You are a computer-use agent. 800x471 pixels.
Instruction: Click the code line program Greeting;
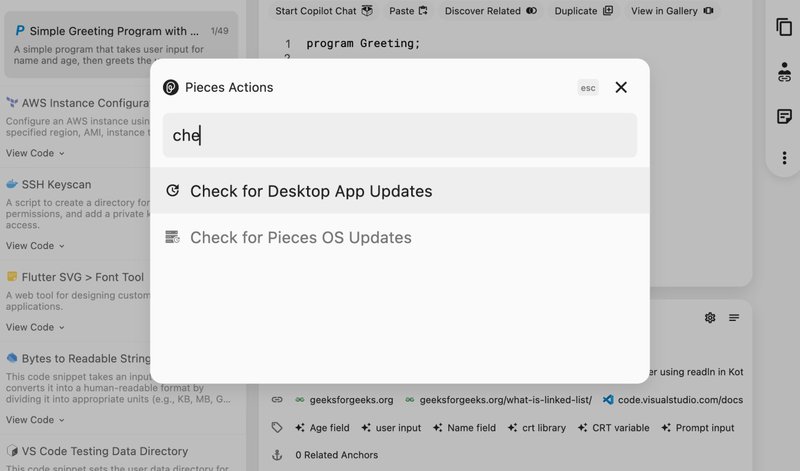[363, 43]
